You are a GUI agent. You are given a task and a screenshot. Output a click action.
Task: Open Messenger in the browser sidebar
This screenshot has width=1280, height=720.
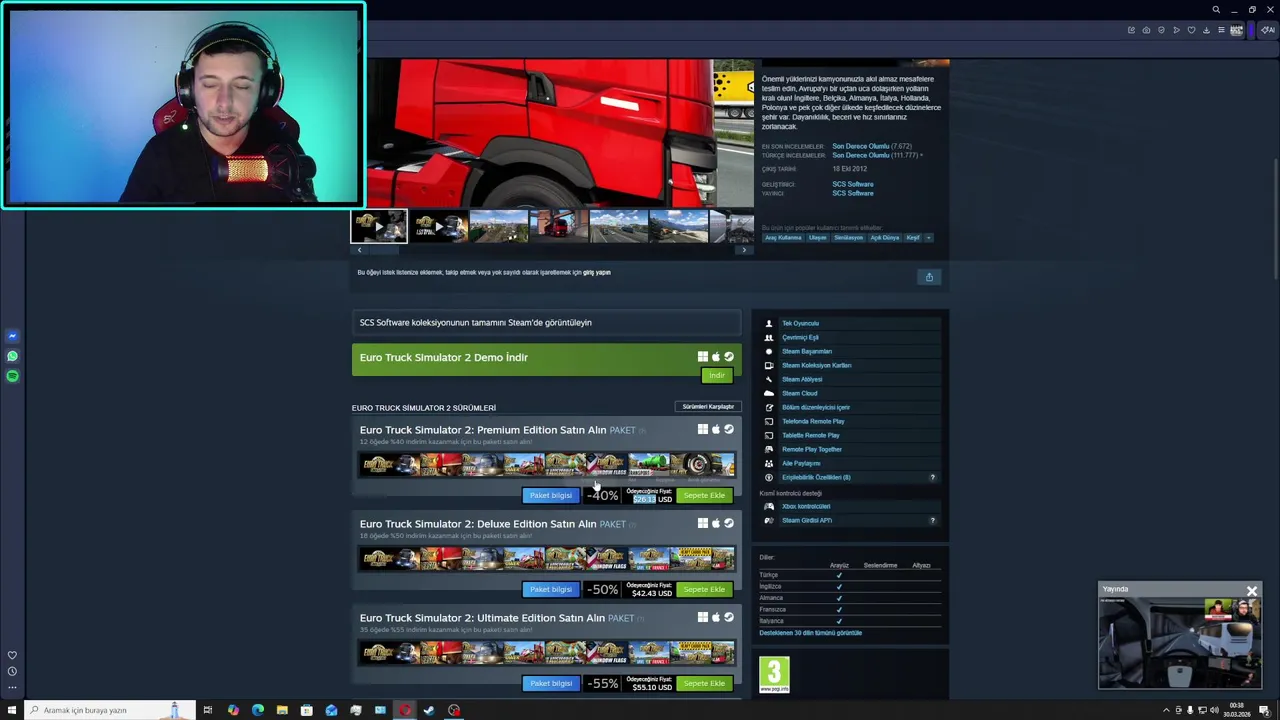[x=12, y=336]
